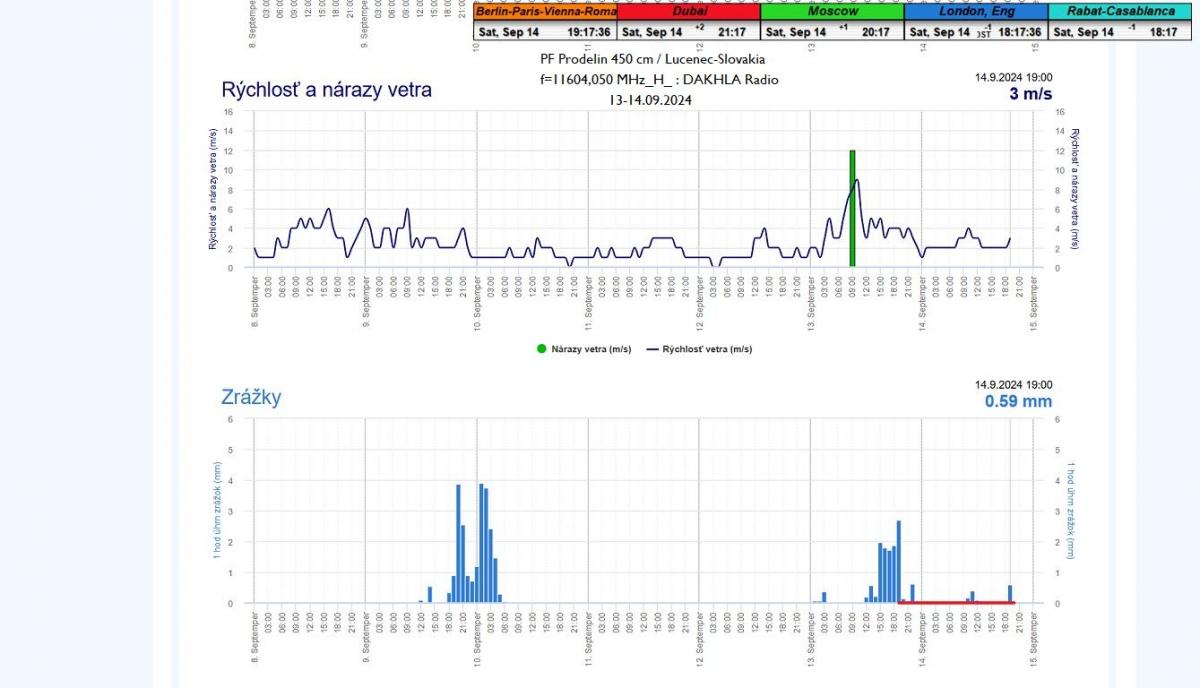1200x688 pixels.
Task: Click the Moscow time 20:17 display
Action: tap(875, 32)
